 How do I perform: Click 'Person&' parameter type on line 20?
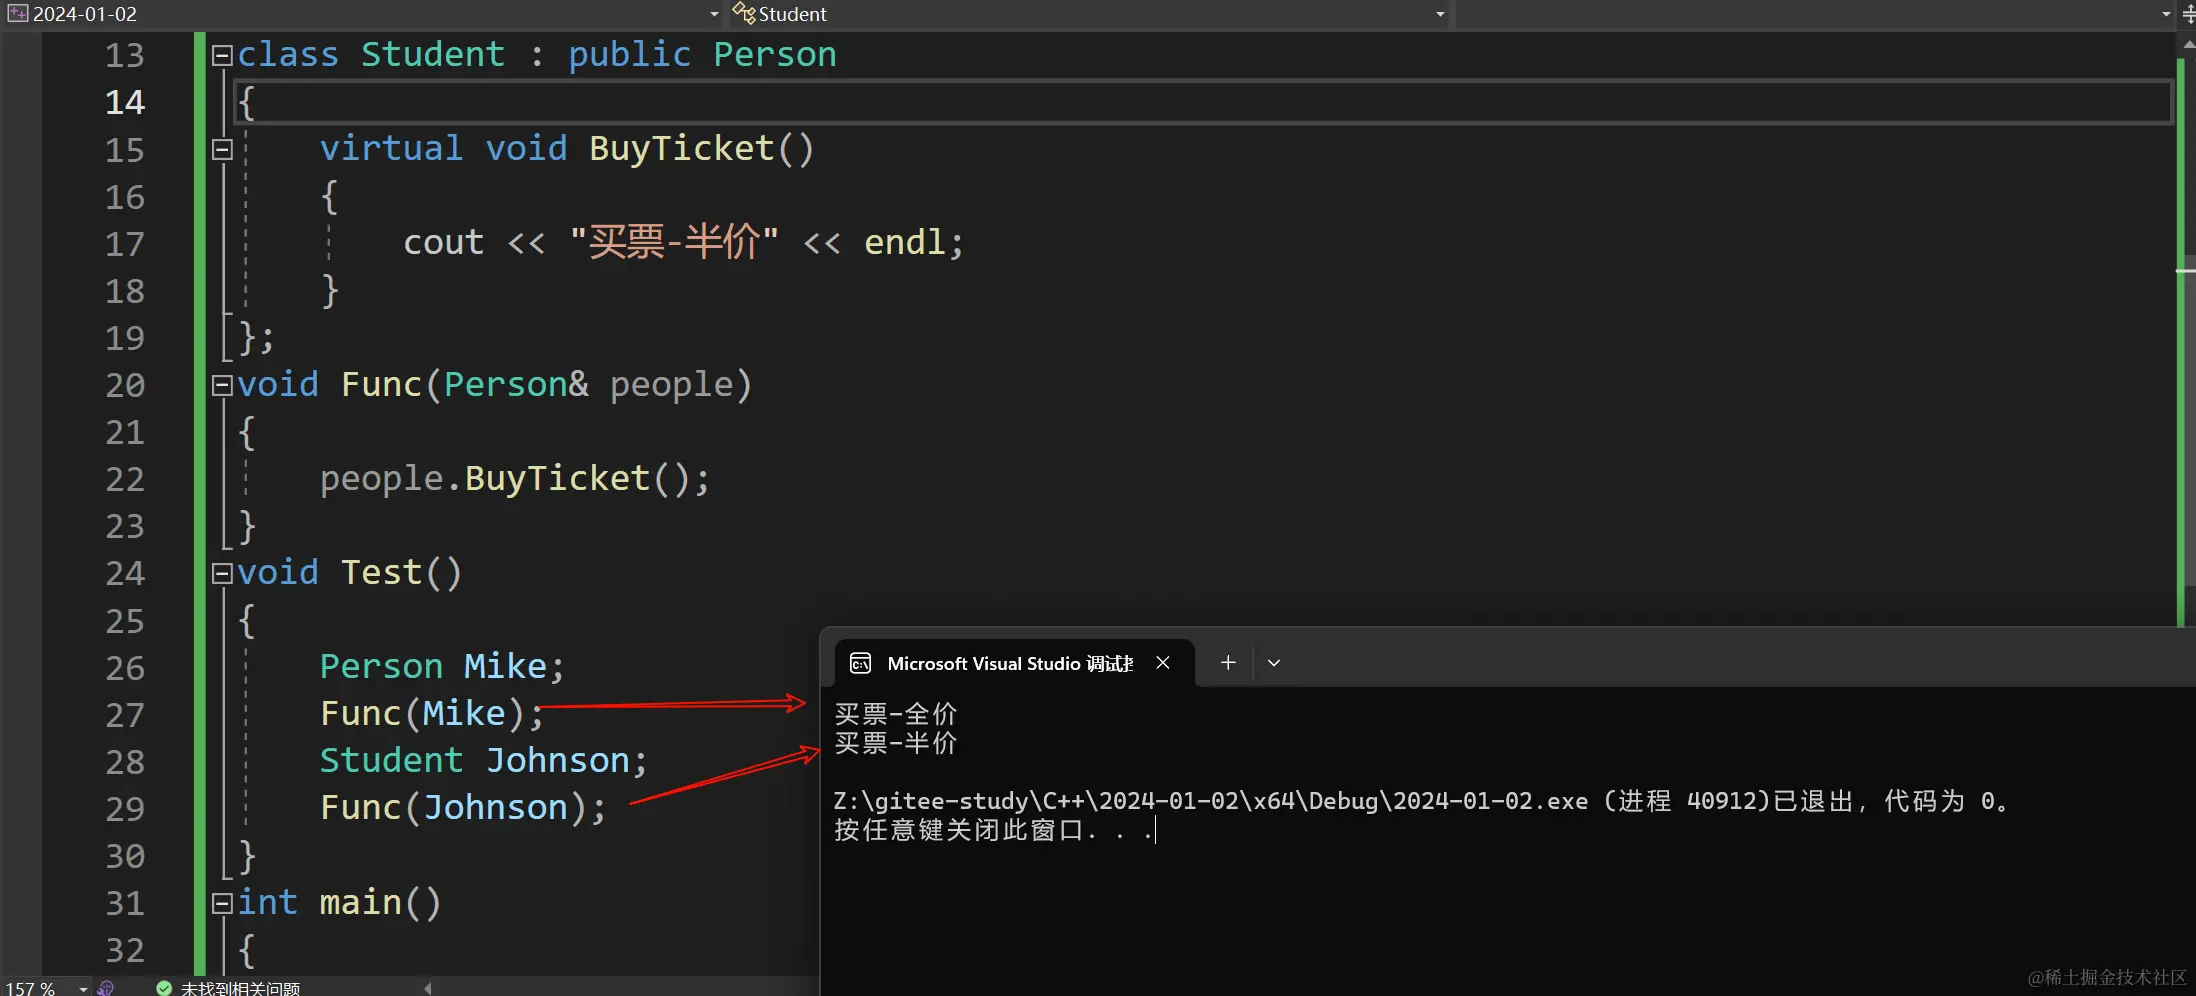516,385
